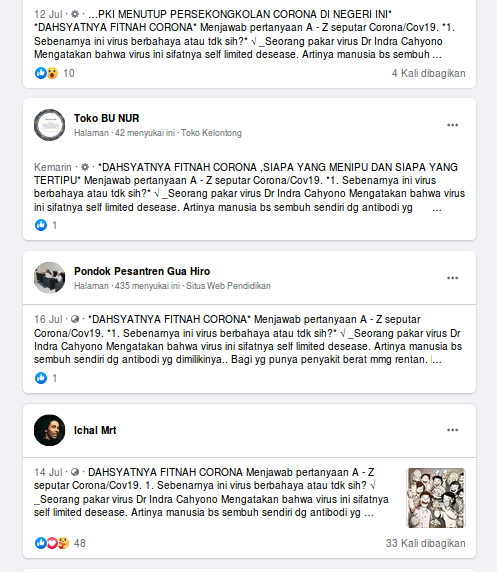
Task: Open the Pondok Pesantren Gua Hiro page link
Action: pyautogui.click(x=142, y=271)
